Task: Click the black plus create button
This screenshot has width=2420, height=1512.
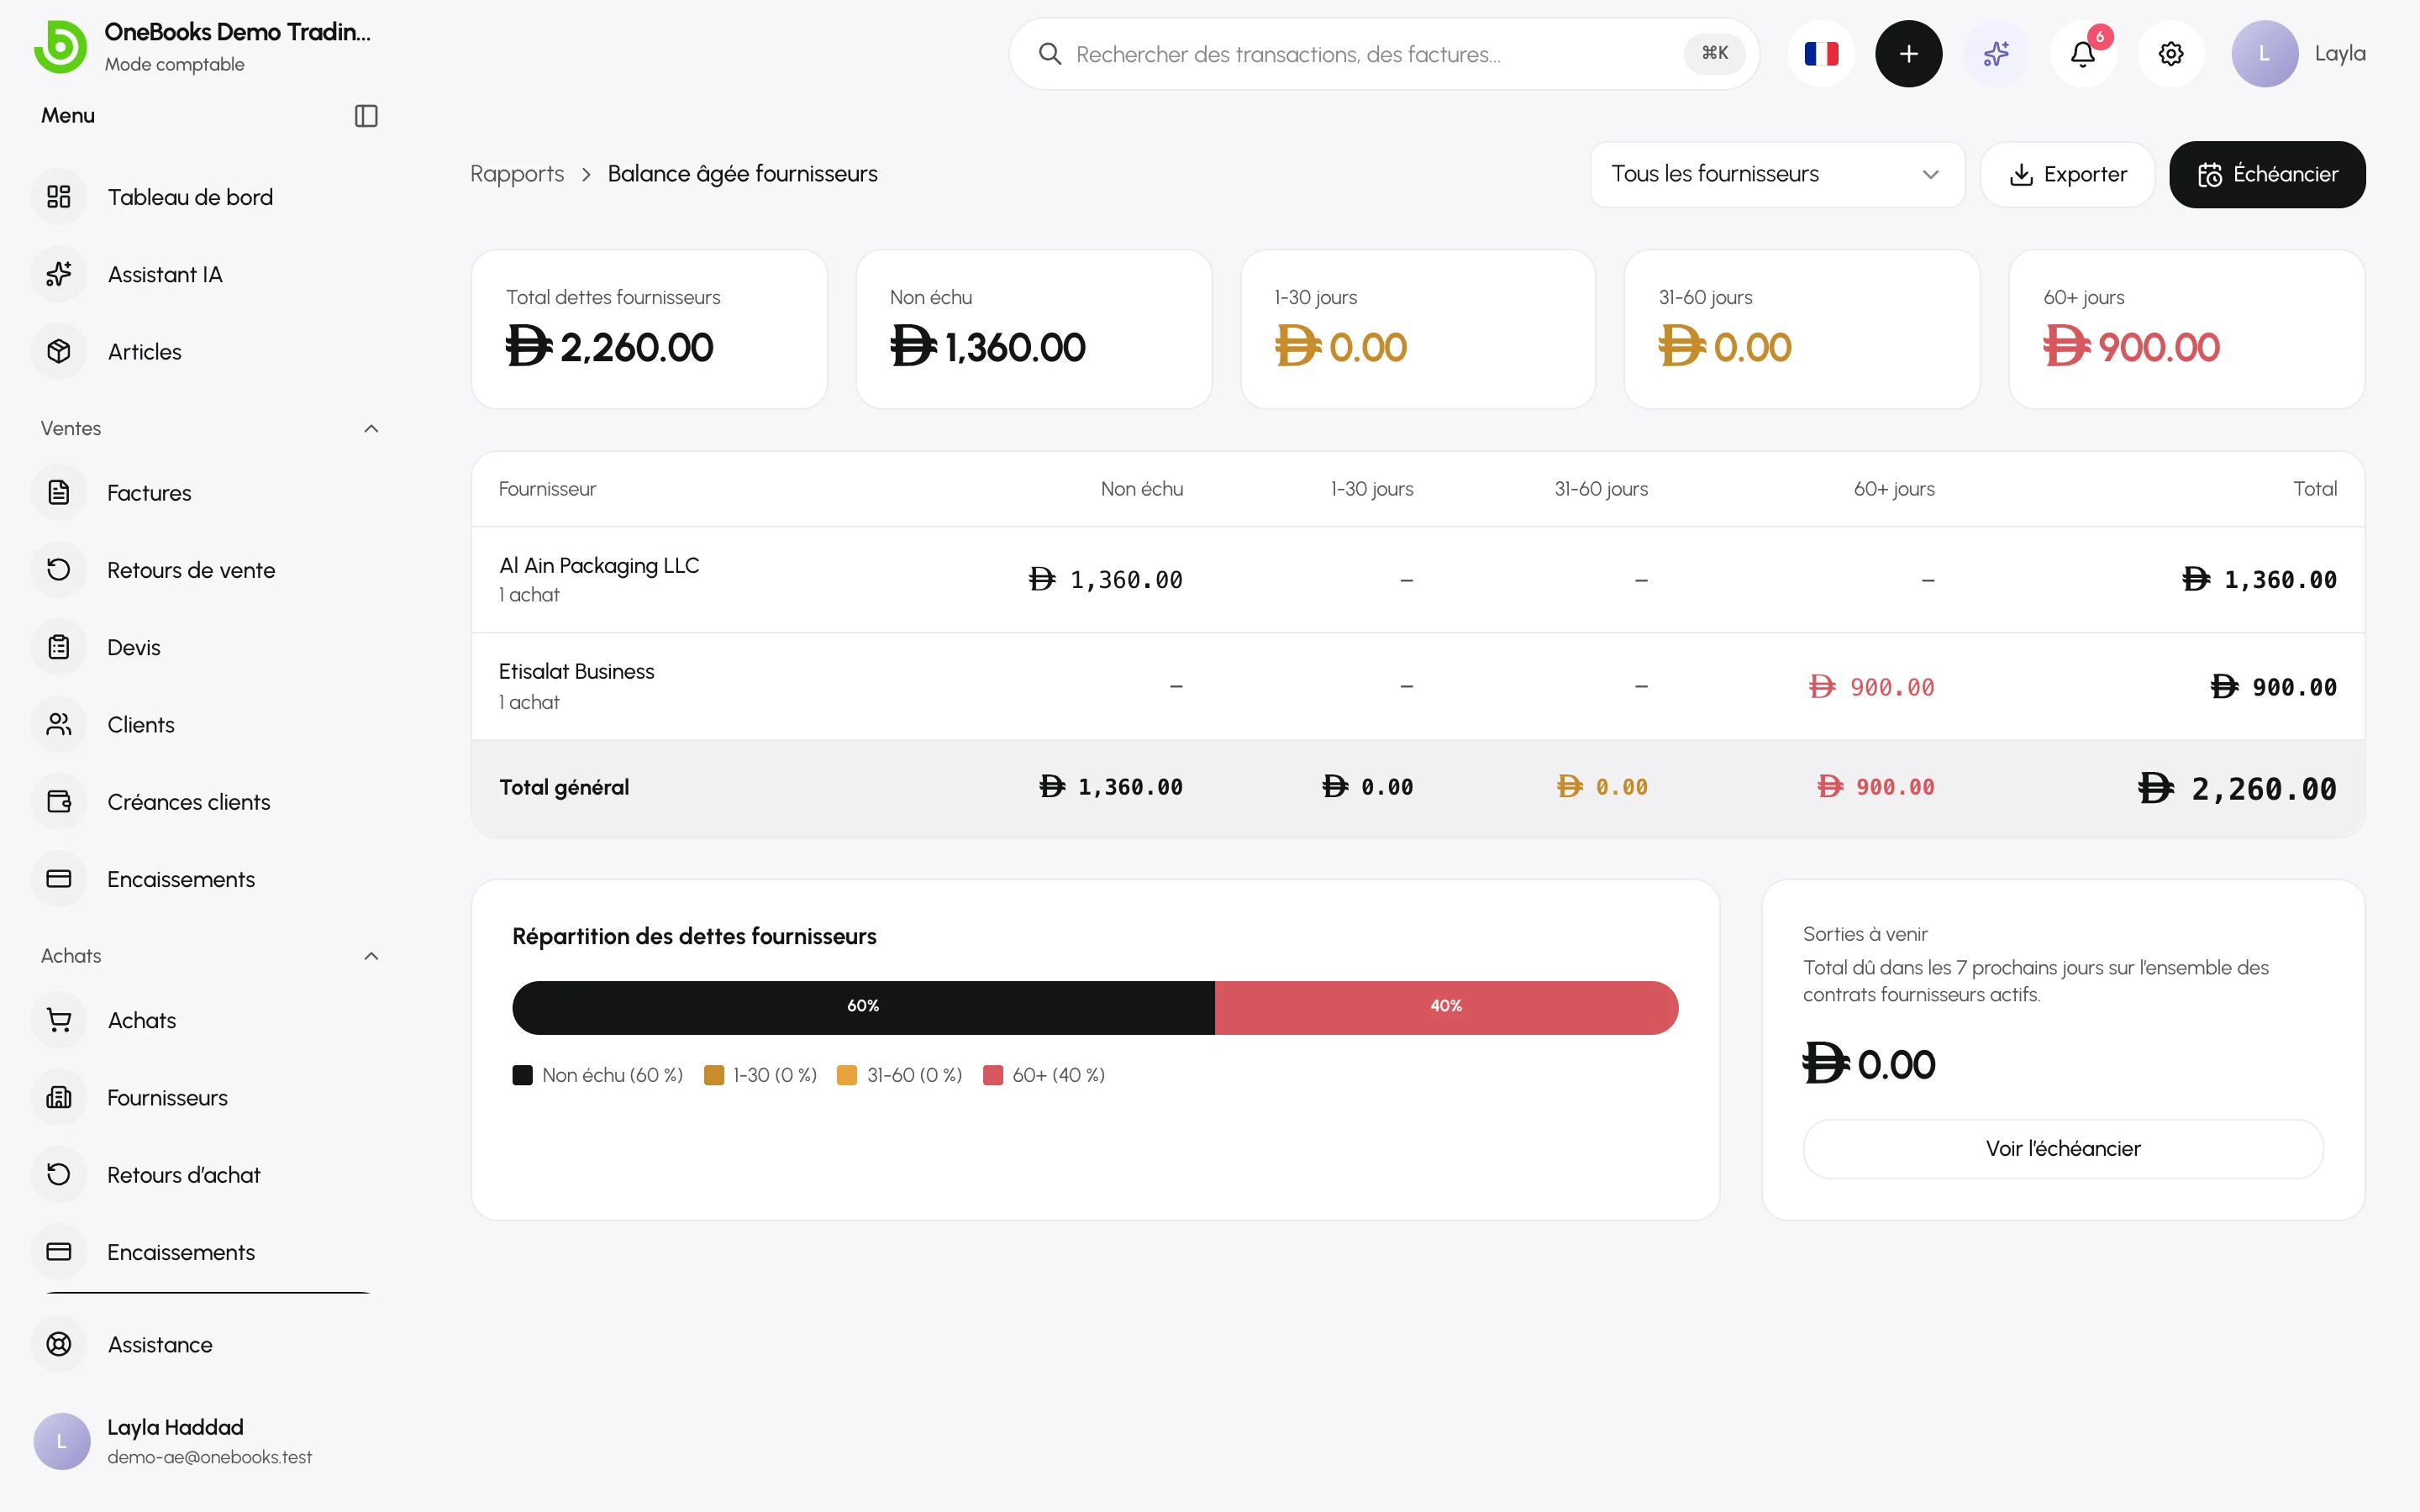Action: 1908,54
